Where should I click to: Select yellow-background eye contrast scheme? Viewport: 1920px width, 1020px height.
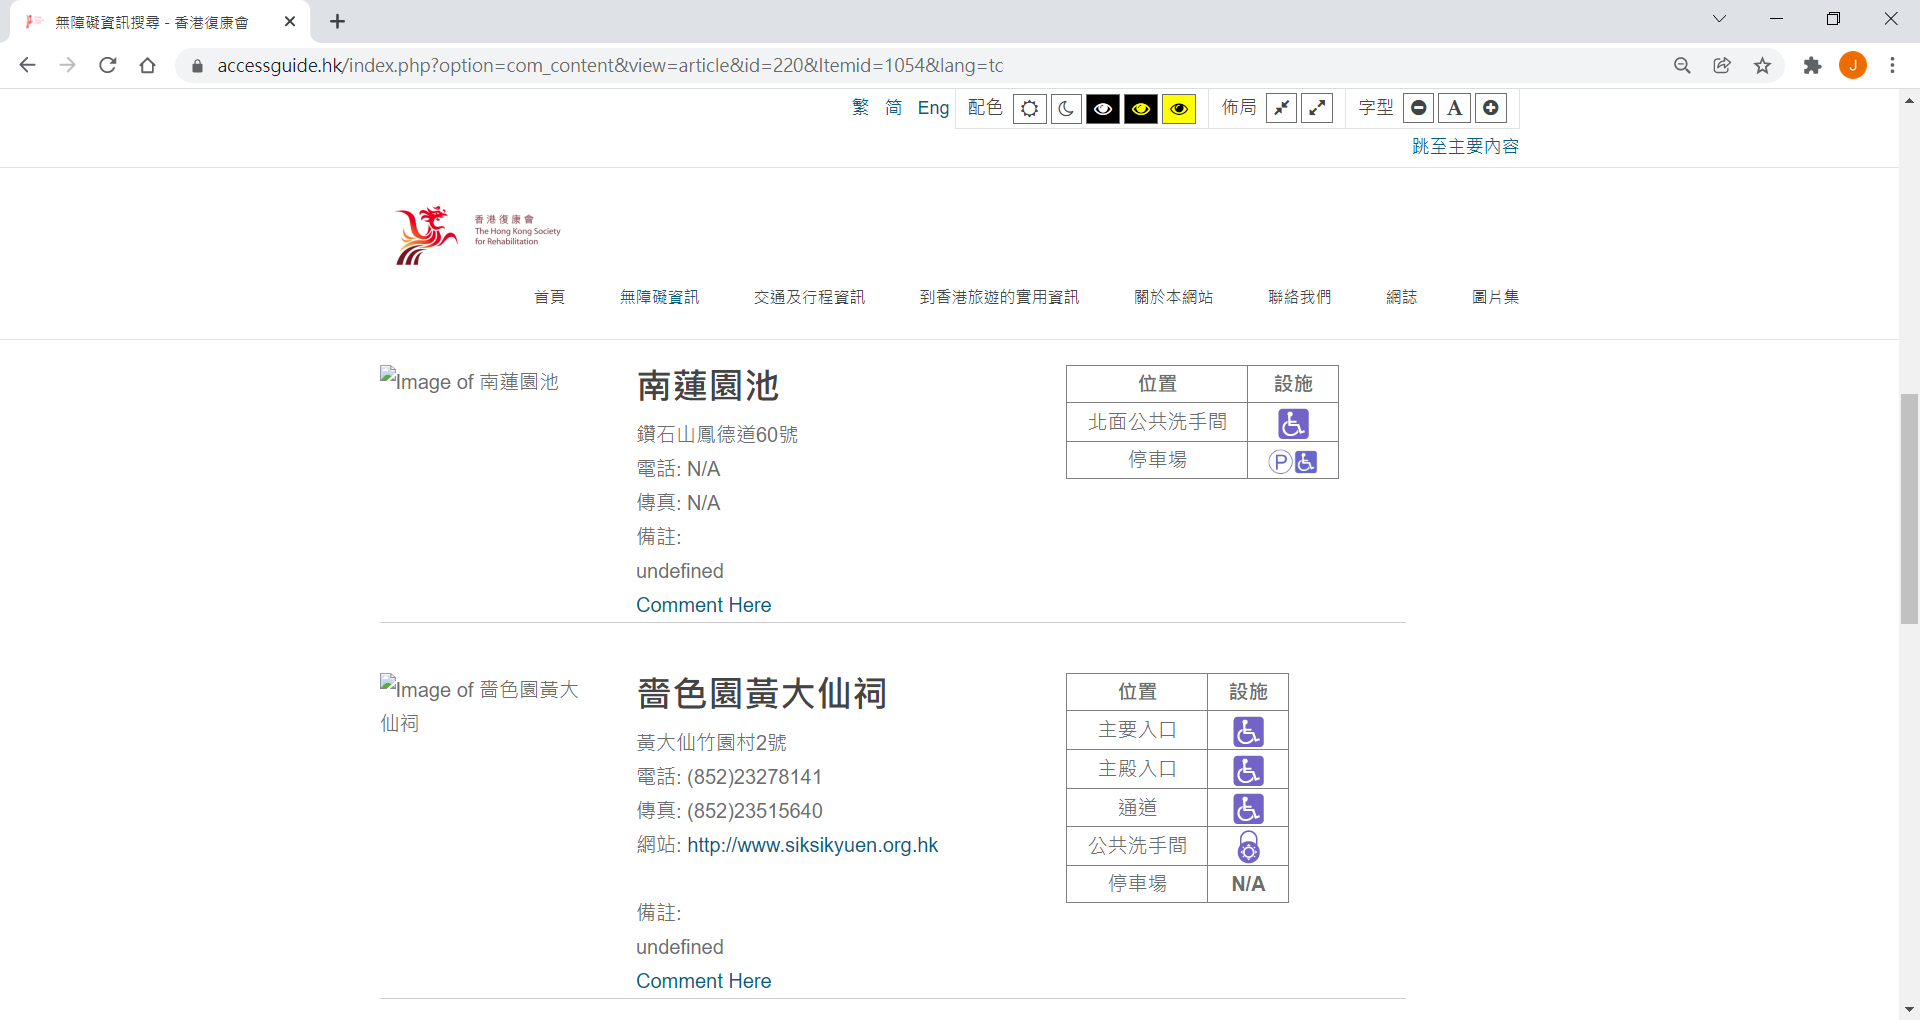click(1179, 108)
